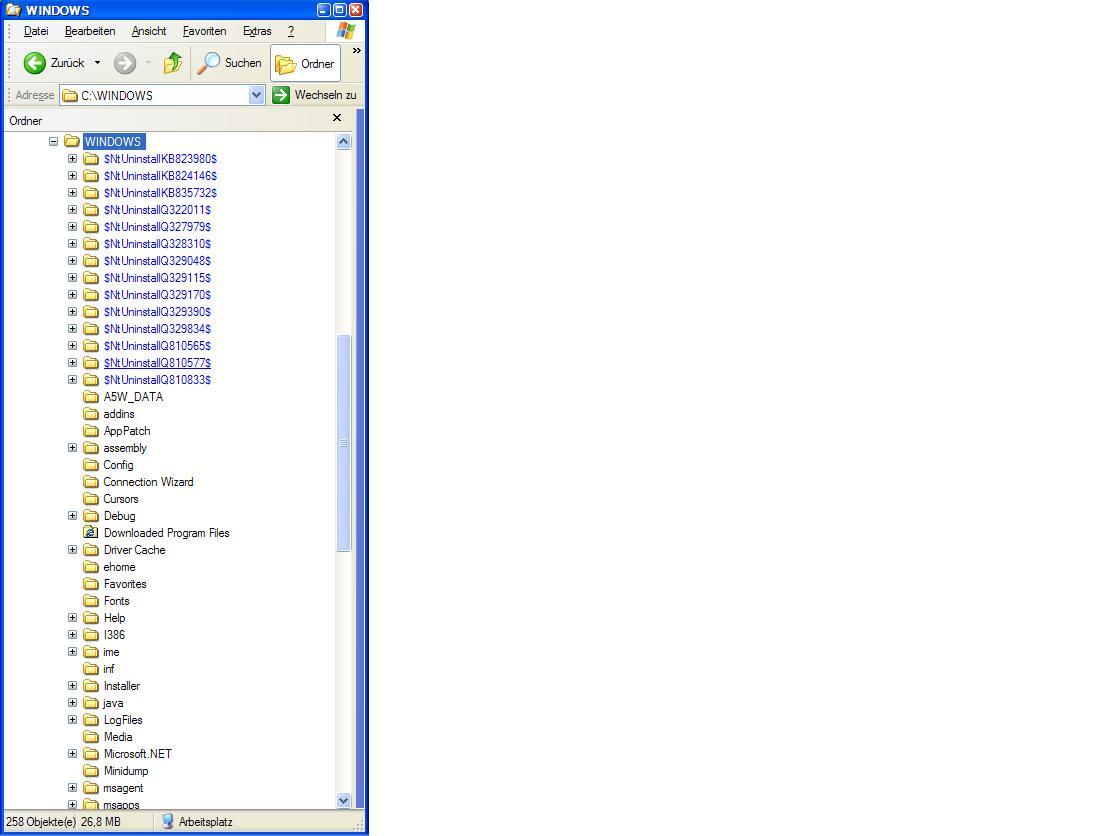Viewport: 1108px width, 836px height.
Task: Click the Minidump folder icon
Action: tap(90, 770)
